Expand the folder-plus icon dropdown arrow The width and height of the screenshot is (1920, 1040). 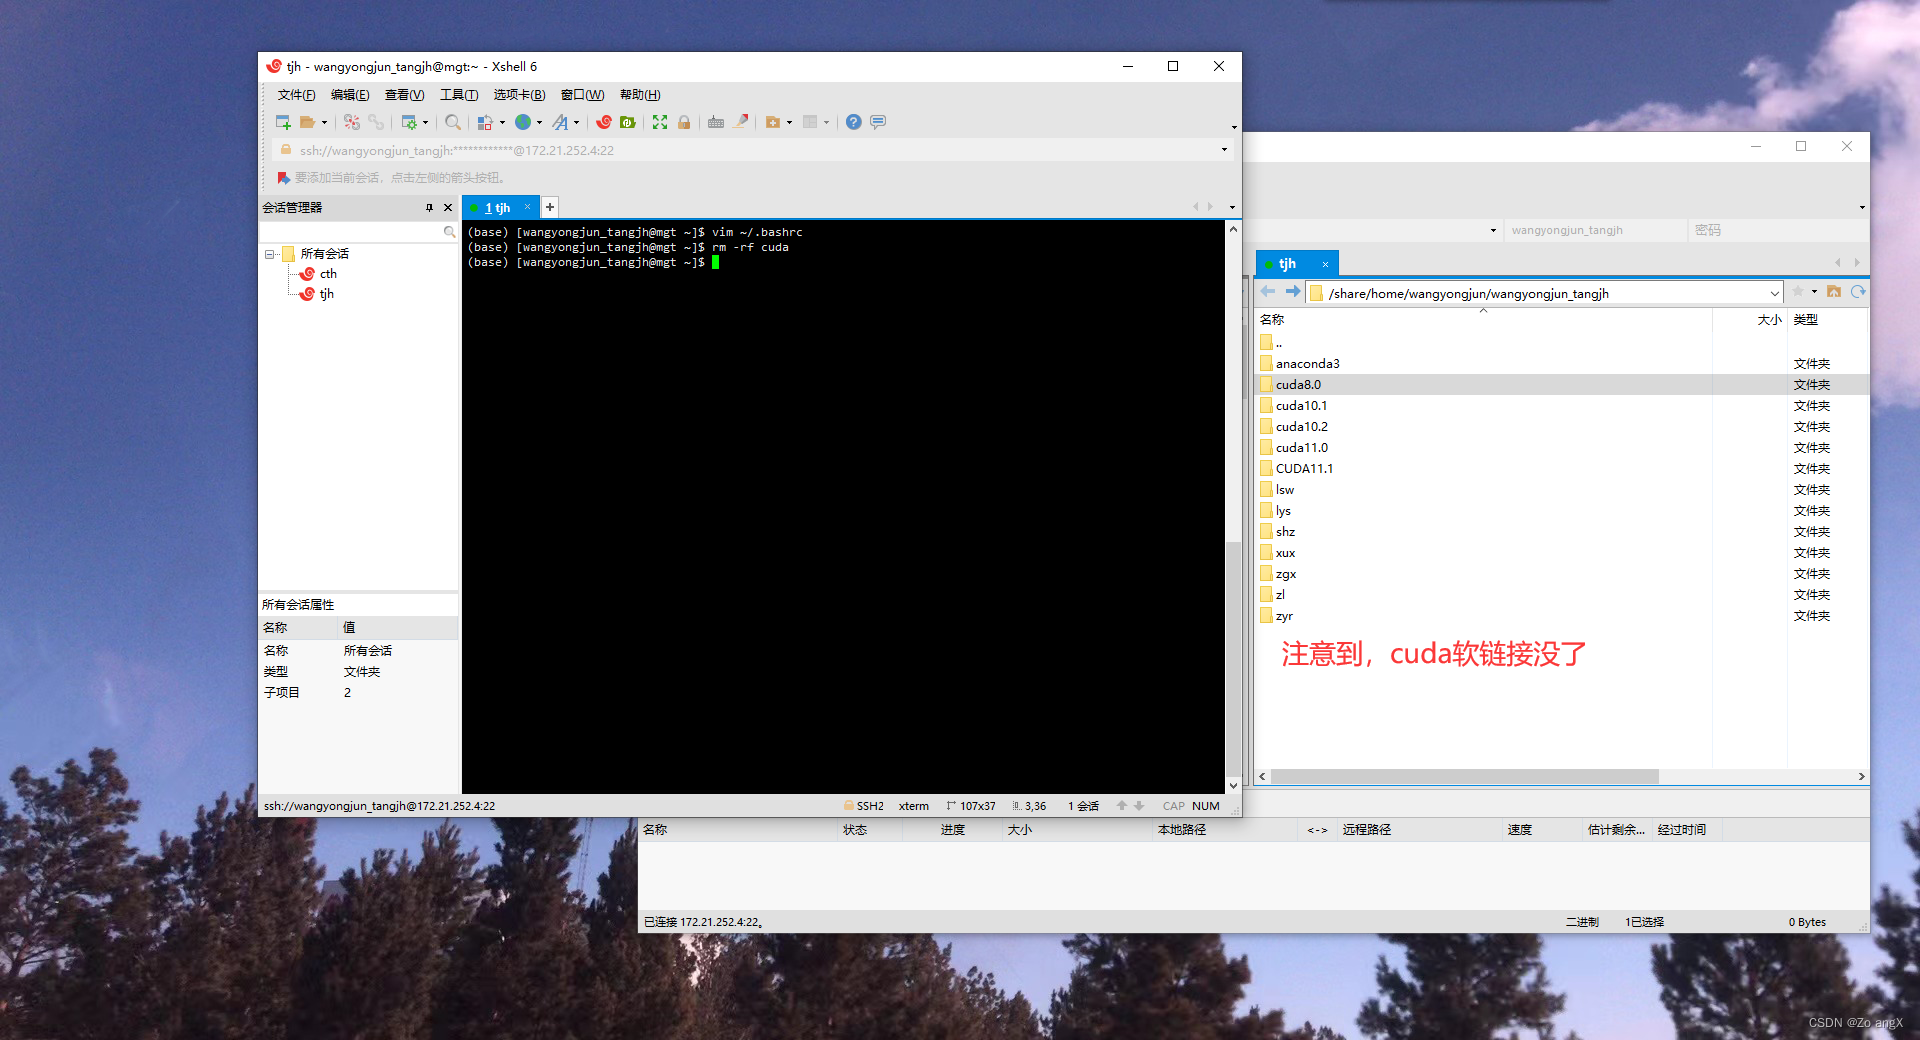tap(790, 123)
